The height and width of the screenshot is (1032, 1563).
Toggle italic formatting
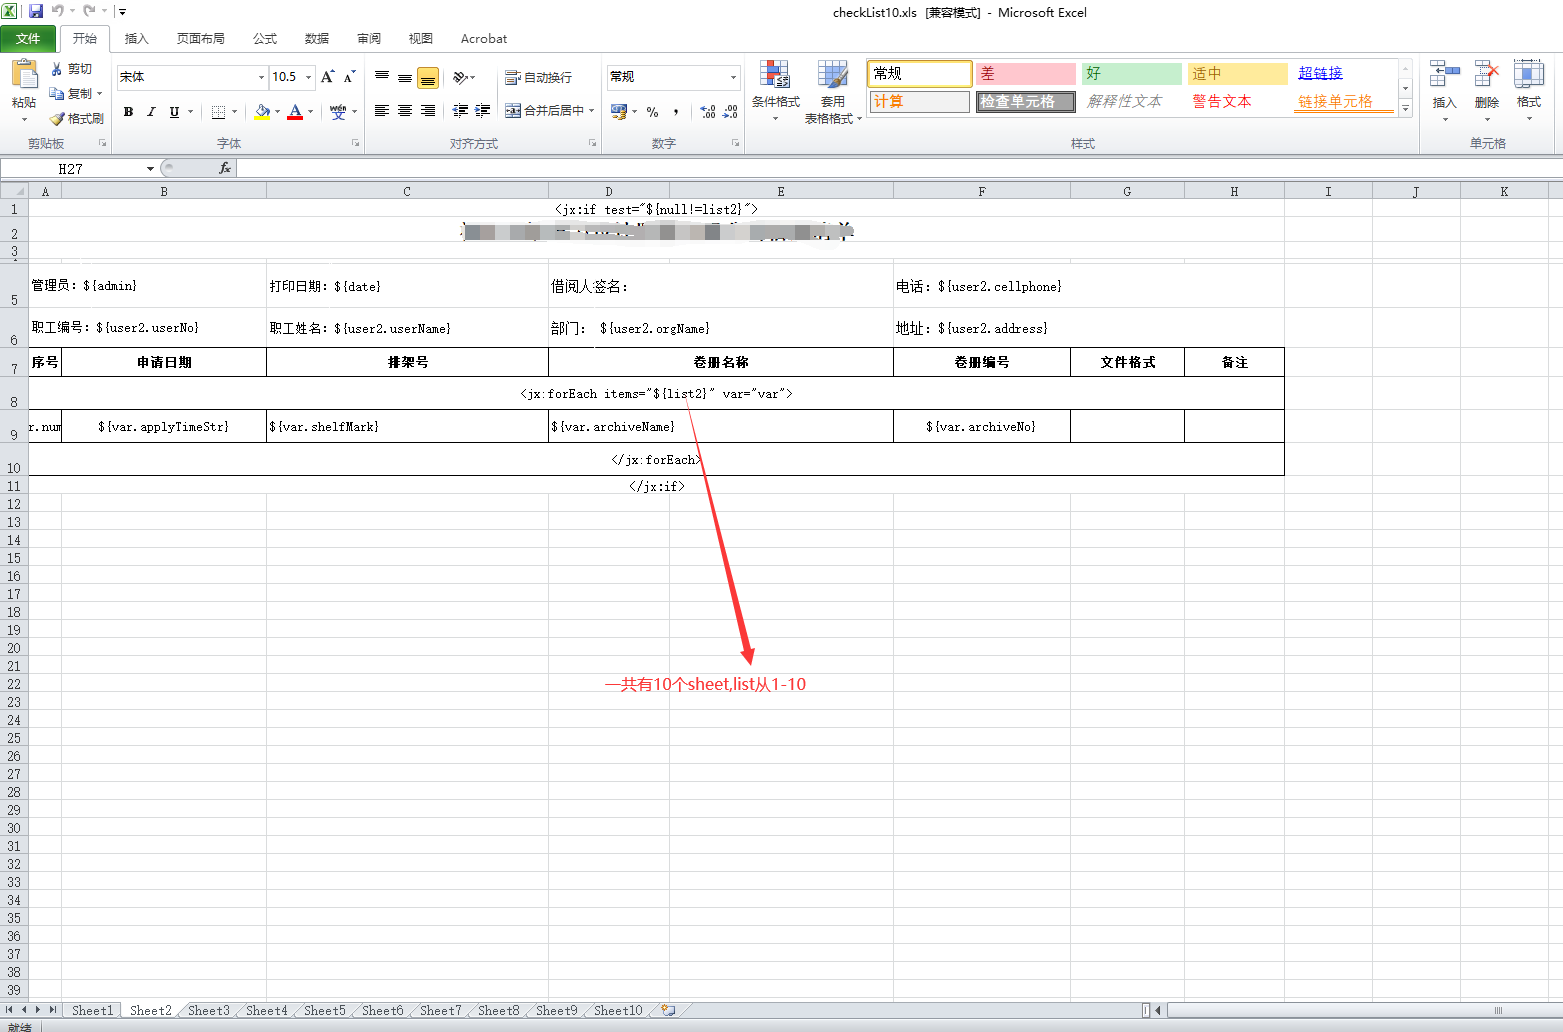(151, 112)
